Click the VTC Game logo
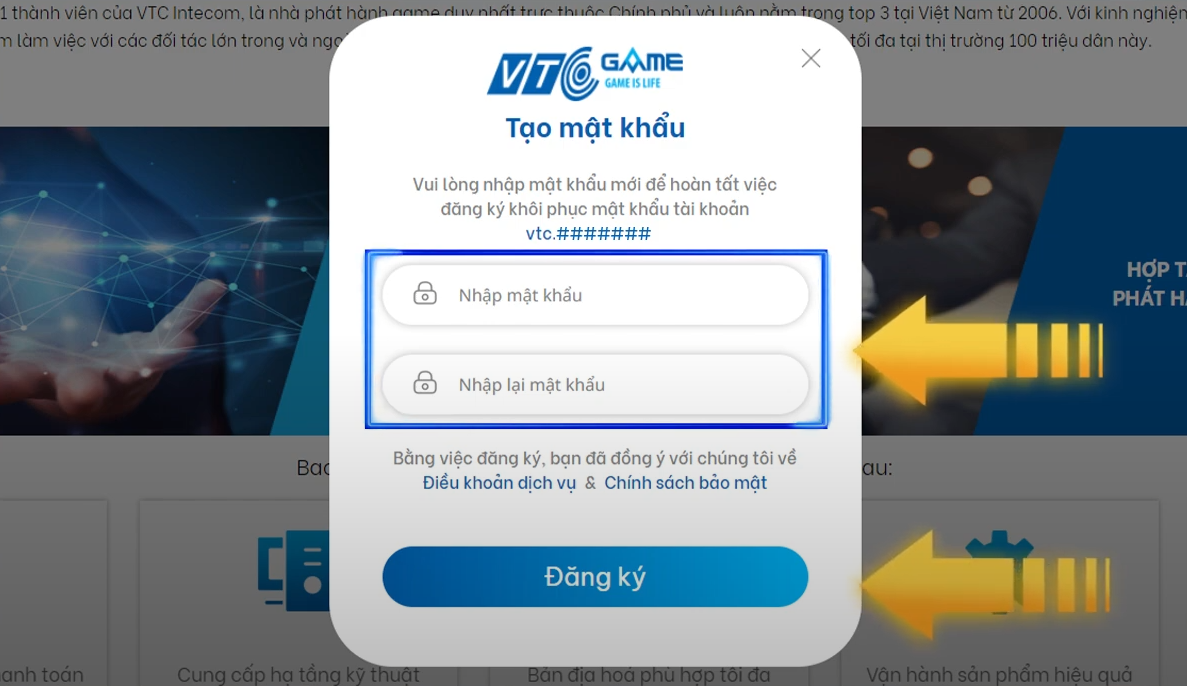This screenshot has height=686, width=1187. point(584,73)
